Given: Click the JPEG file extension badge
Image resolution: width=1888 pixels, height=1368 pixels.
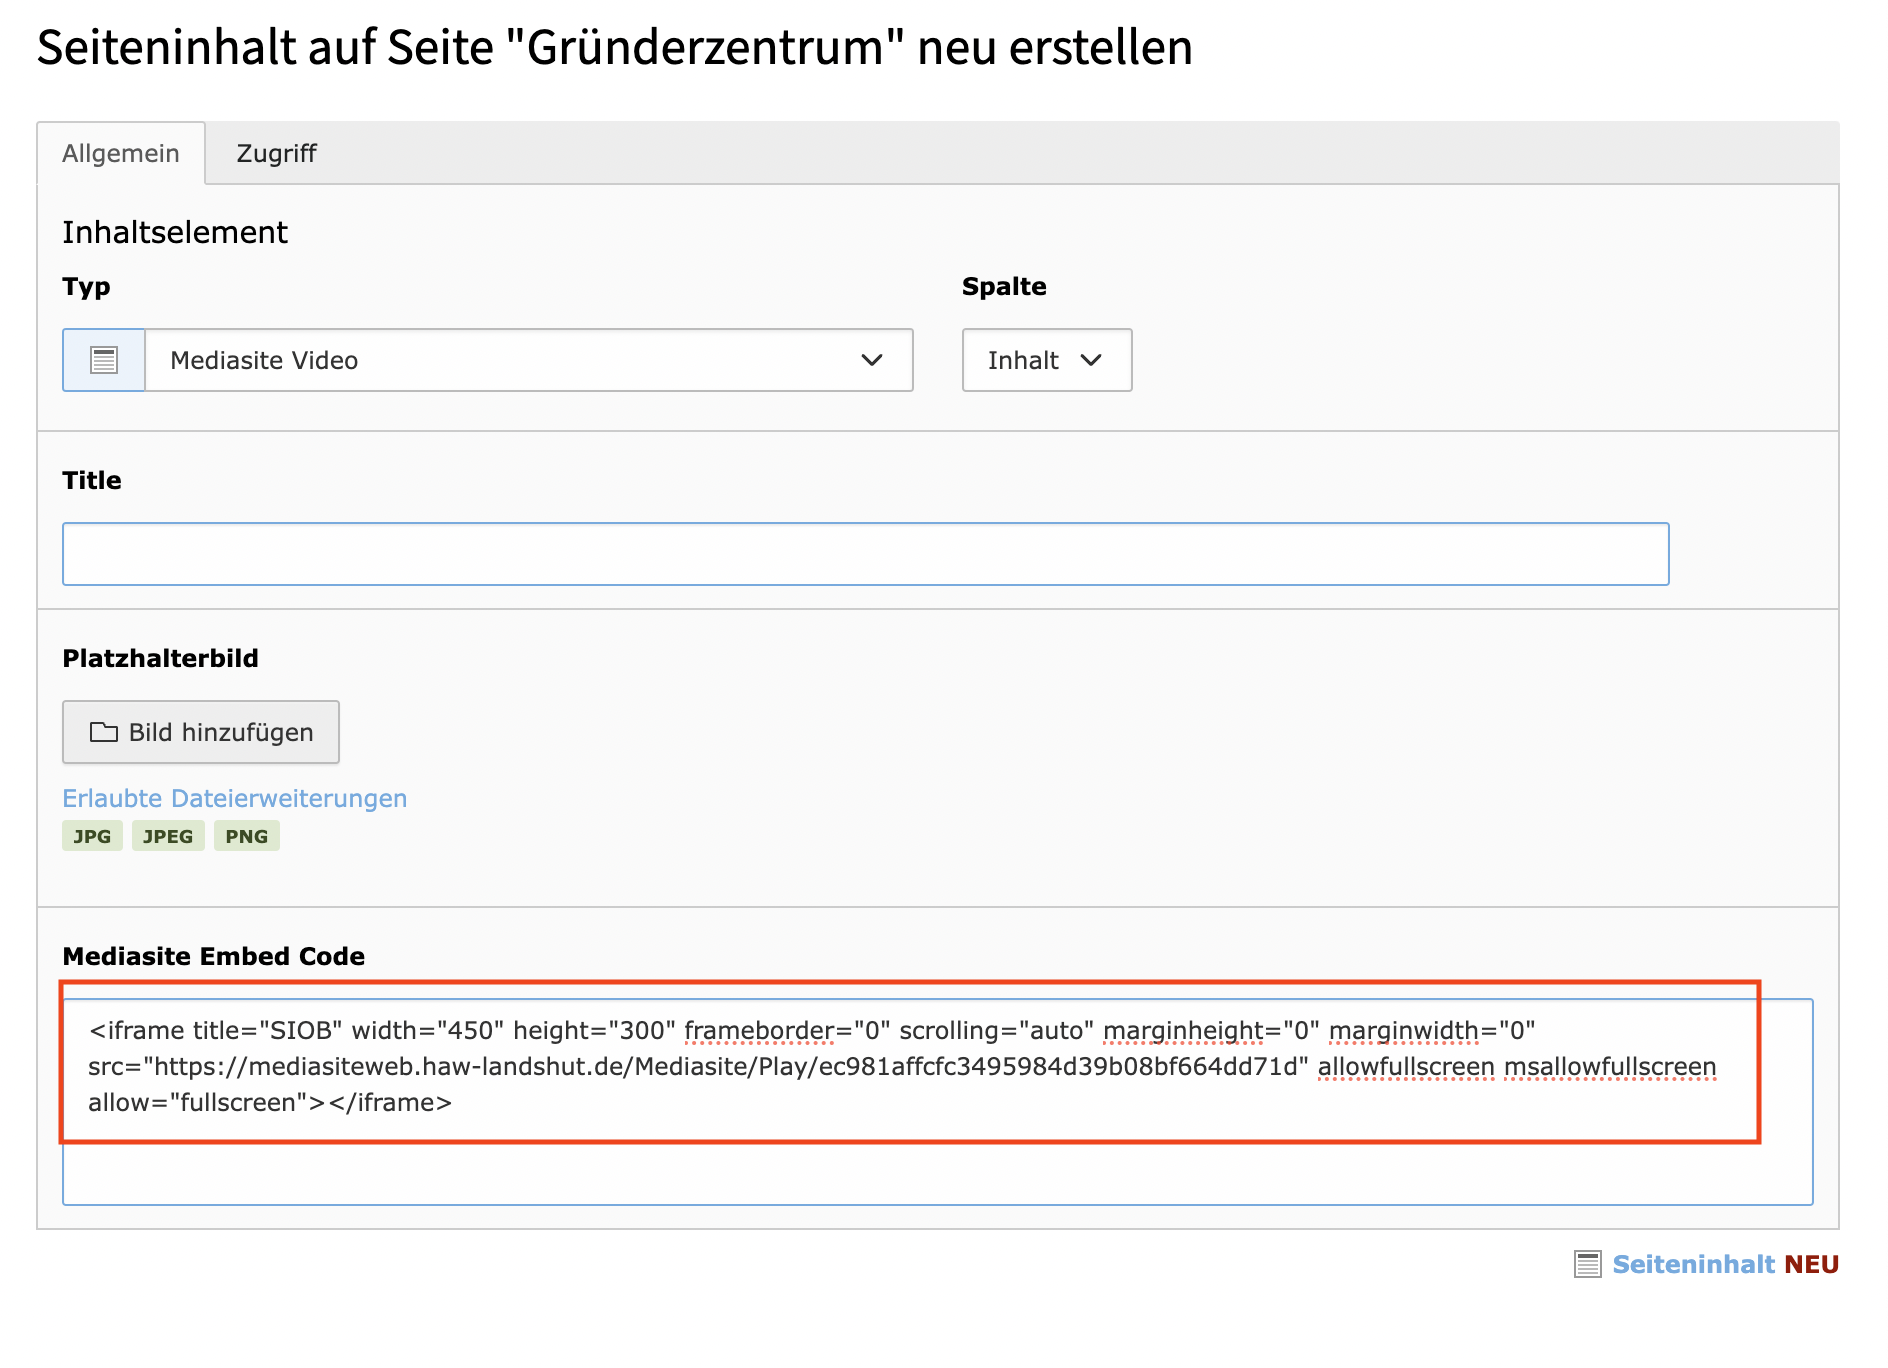Looking at the screenshot, I should pos(168,836).
